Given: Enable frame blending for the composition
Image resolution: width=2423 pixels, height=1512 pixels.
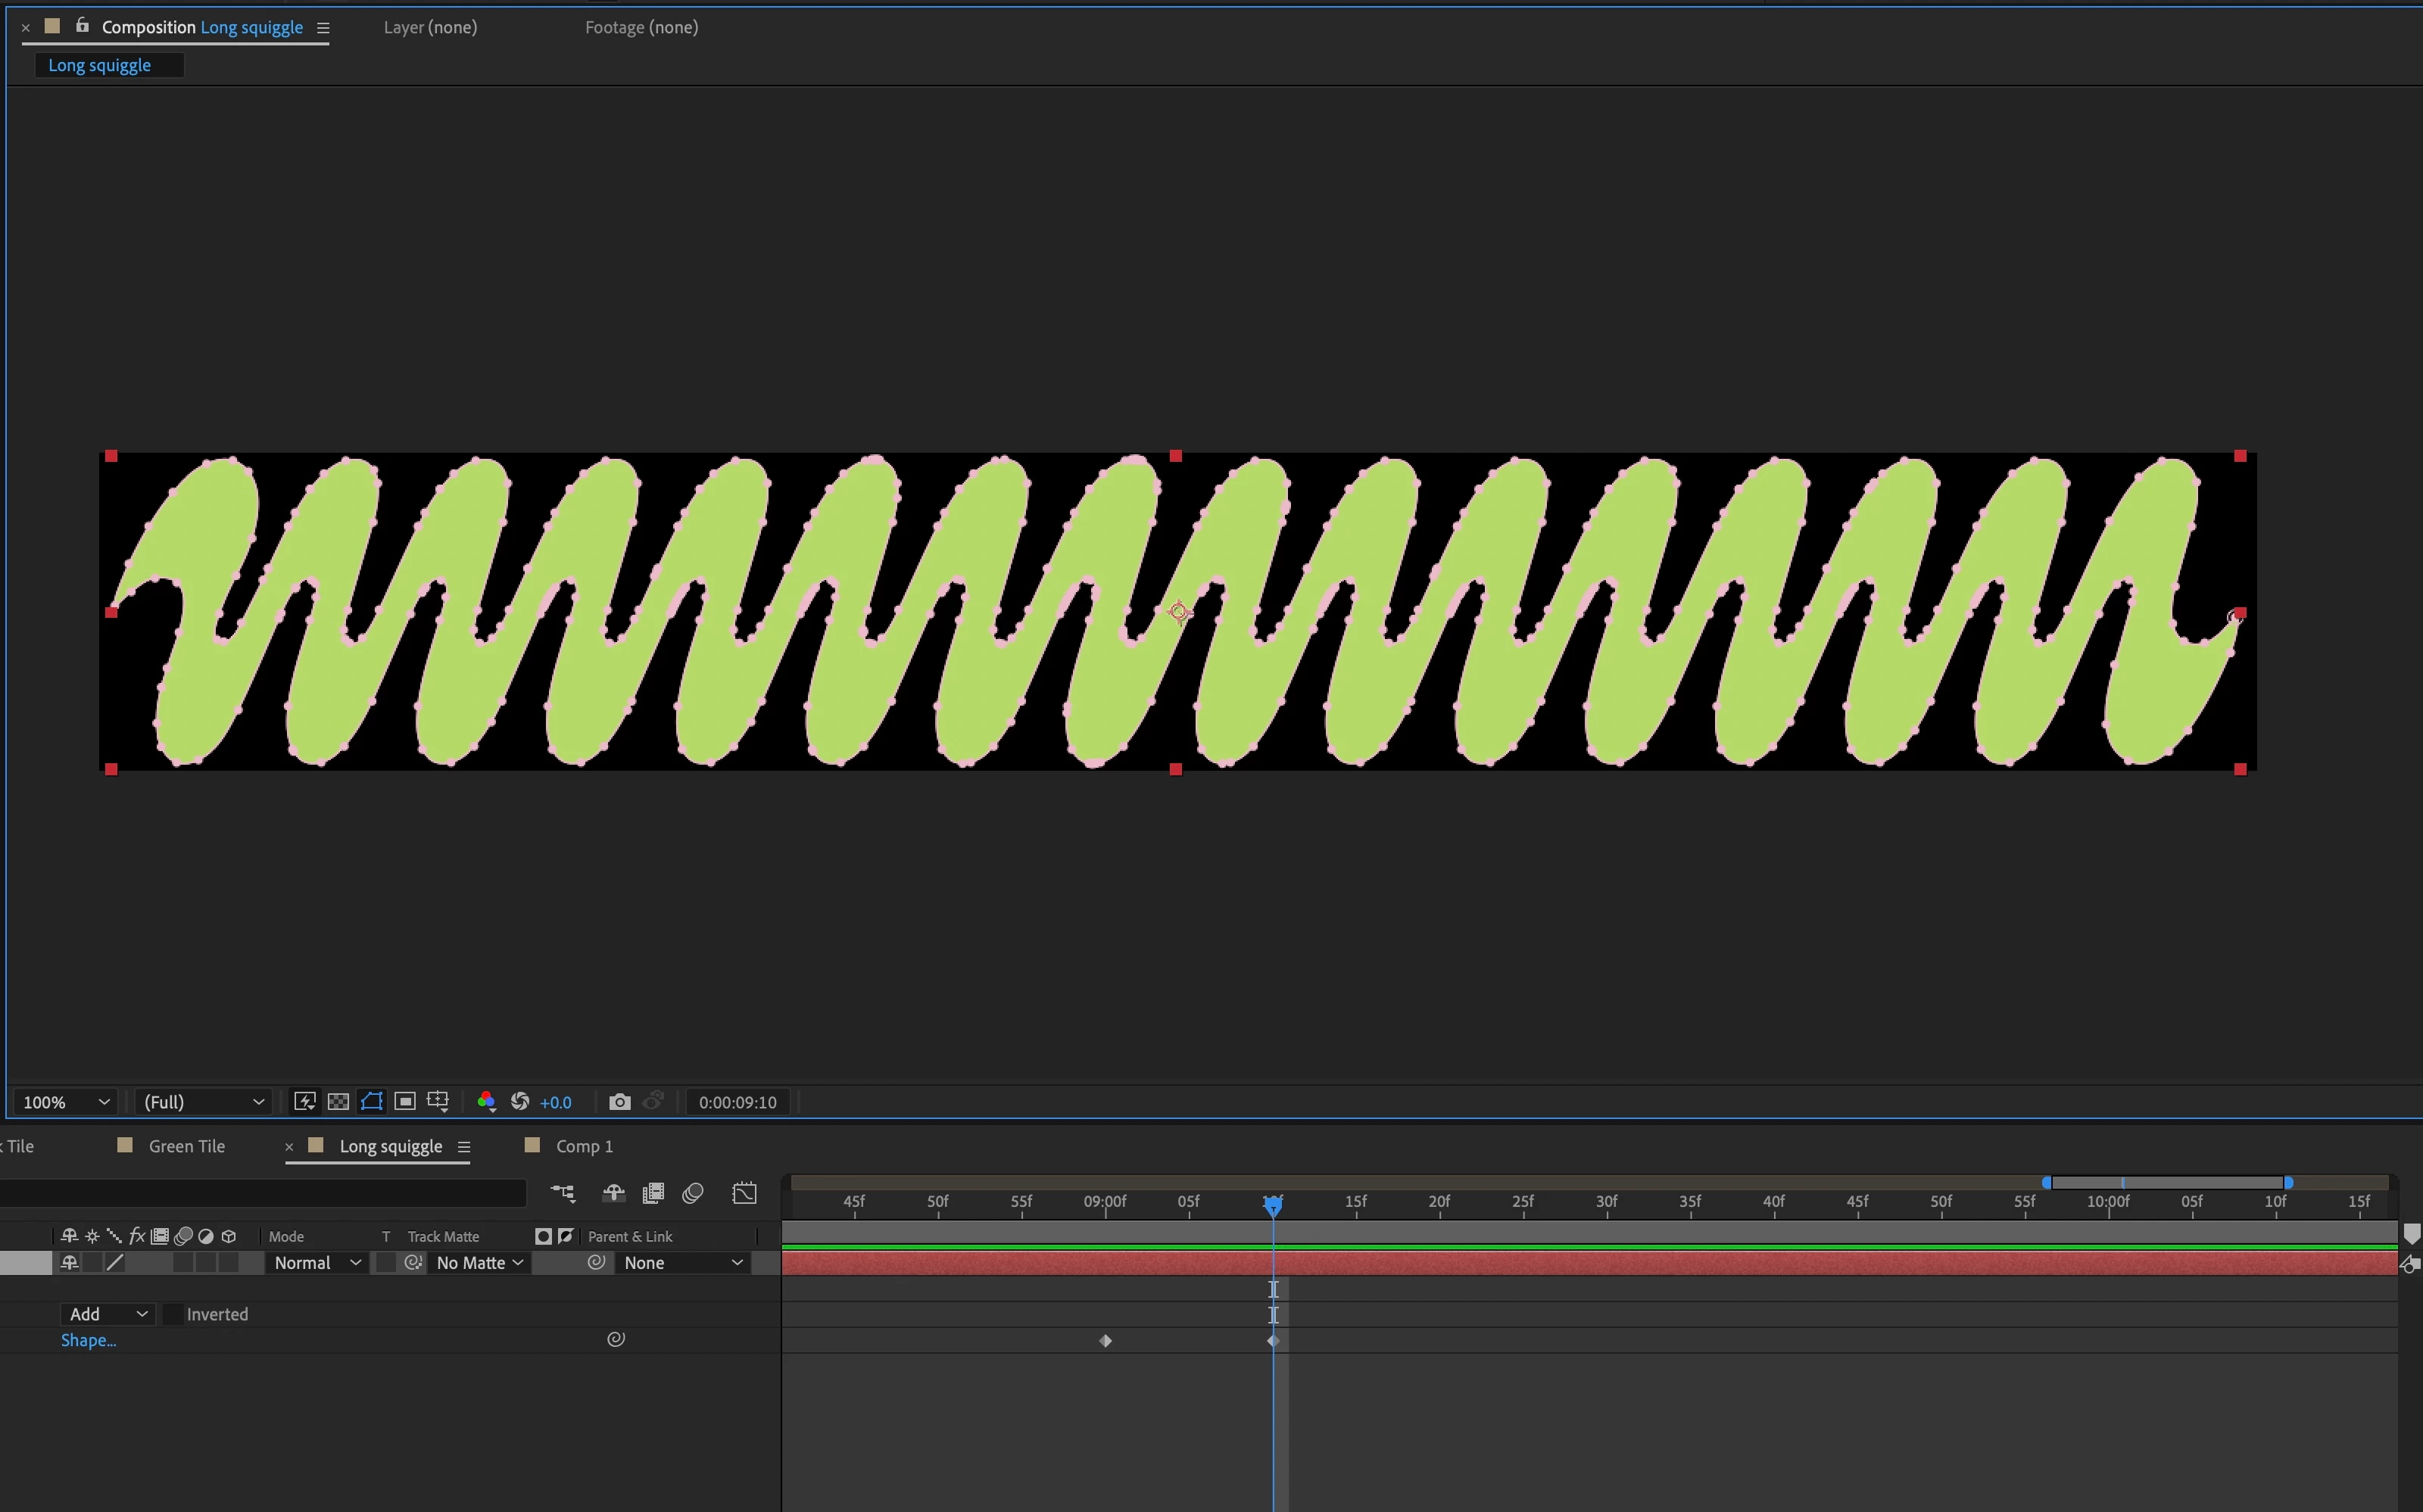Looking at the screenshot, I should click(653, 1193).
